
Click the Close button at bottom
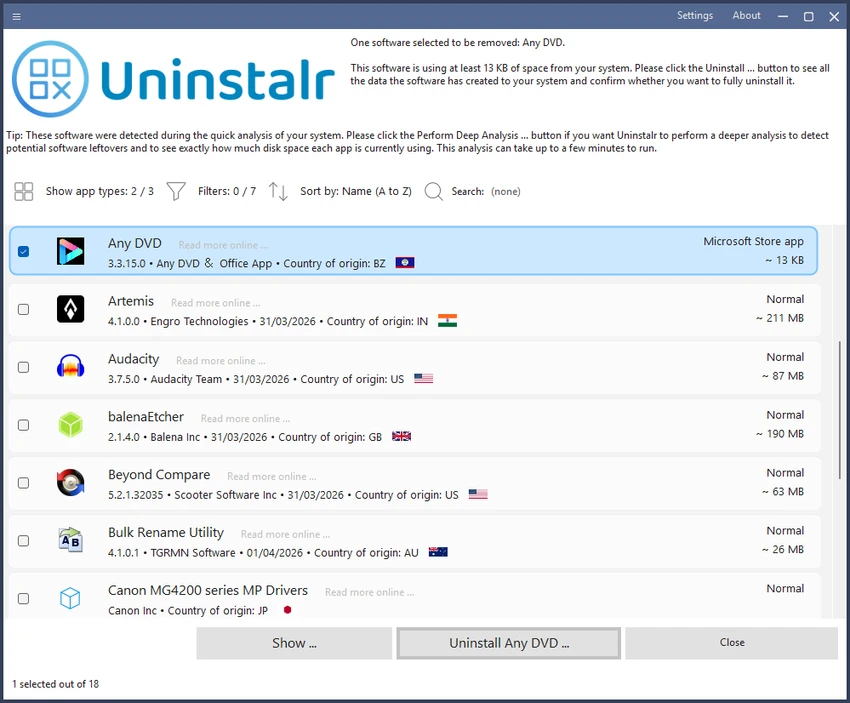click(x=732, y=643)
